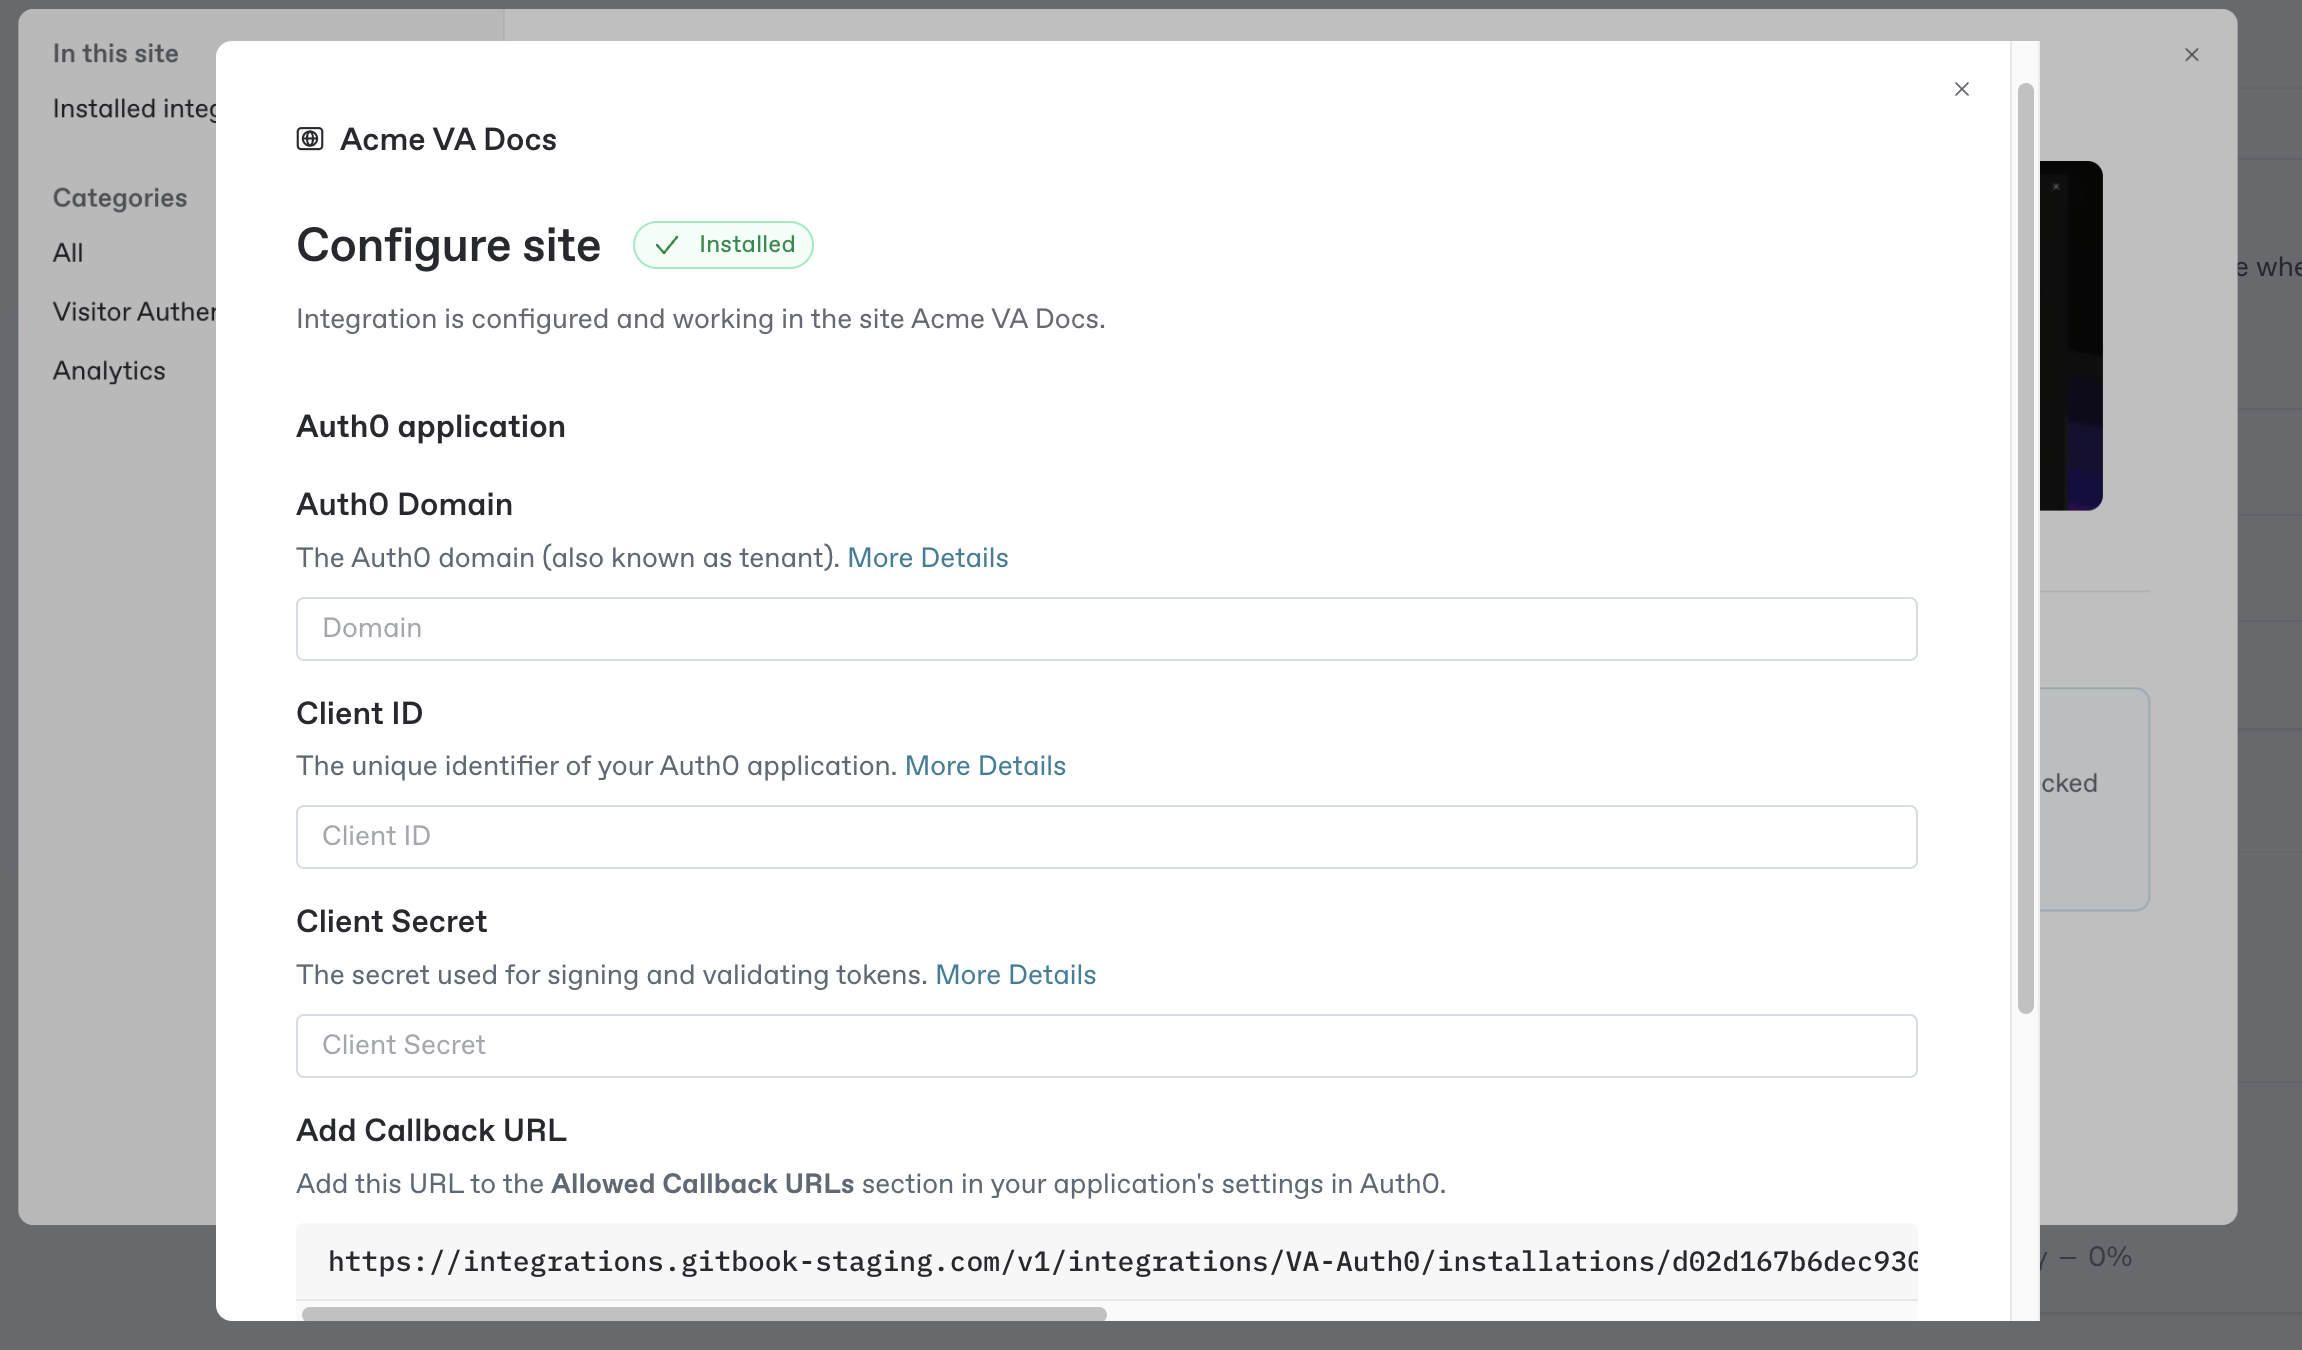This screenshot has width=2302, height=1350.
Task: Focus the Client Secret input
Action: (1106, 1046)
